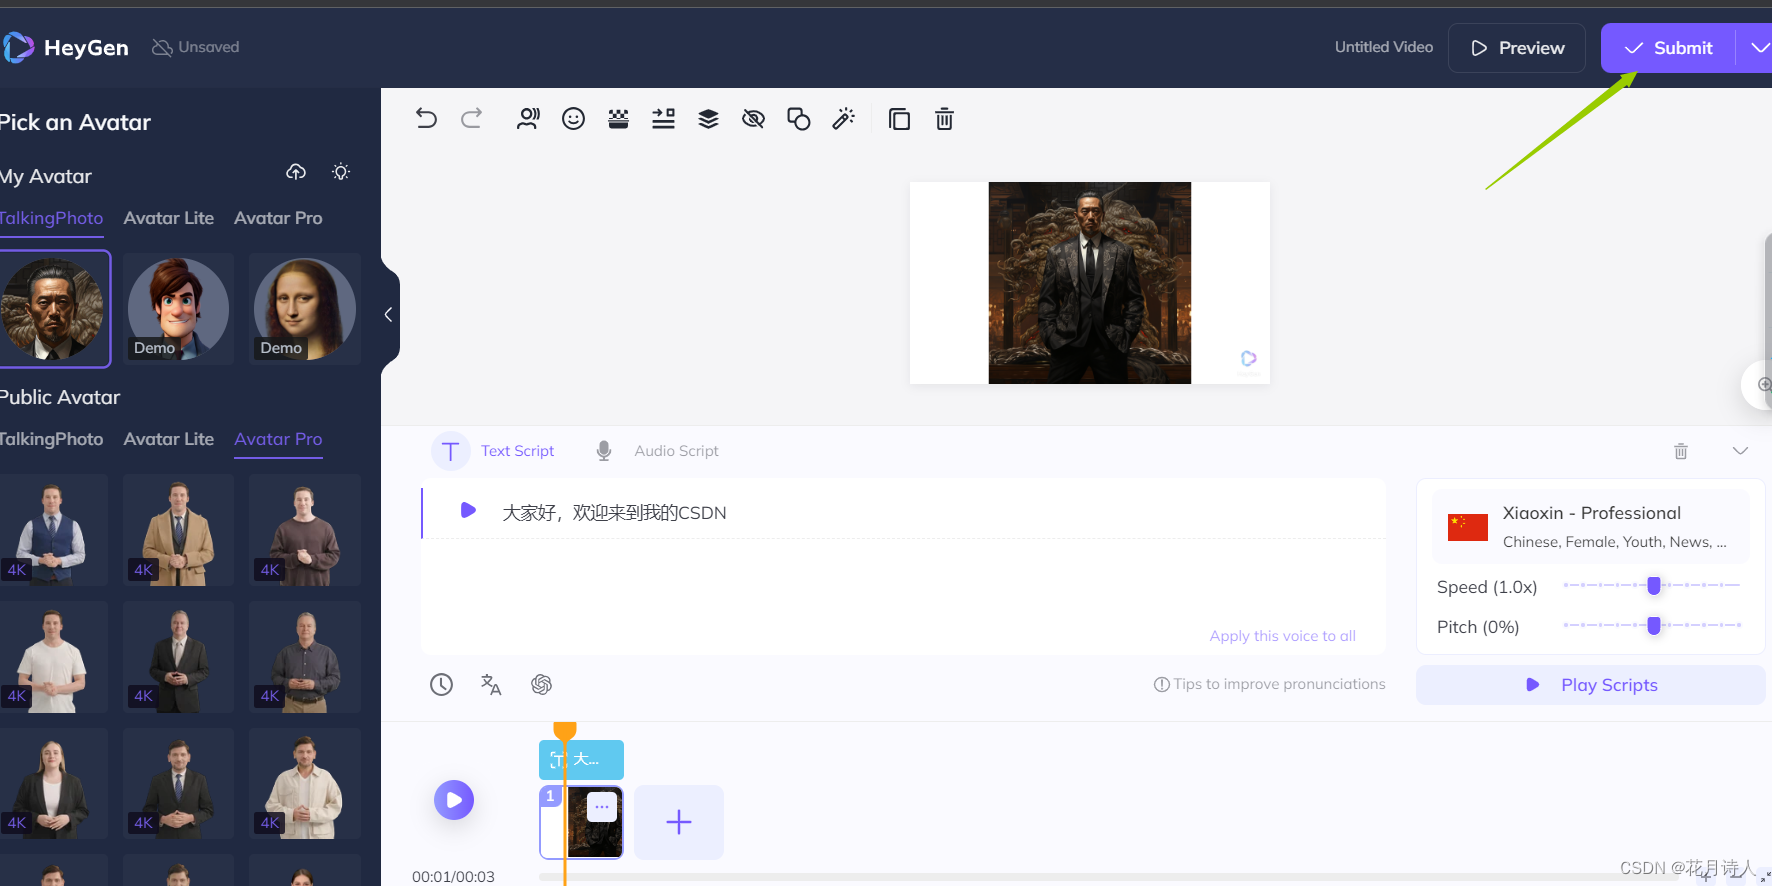Open the Submit dropdown arrow
This screenshot has width=1772, height=886.
click(x=1758, y=48)
